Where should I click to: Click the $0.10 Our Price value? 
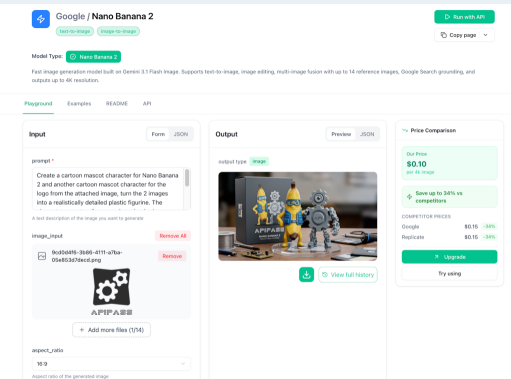[416, 164]
